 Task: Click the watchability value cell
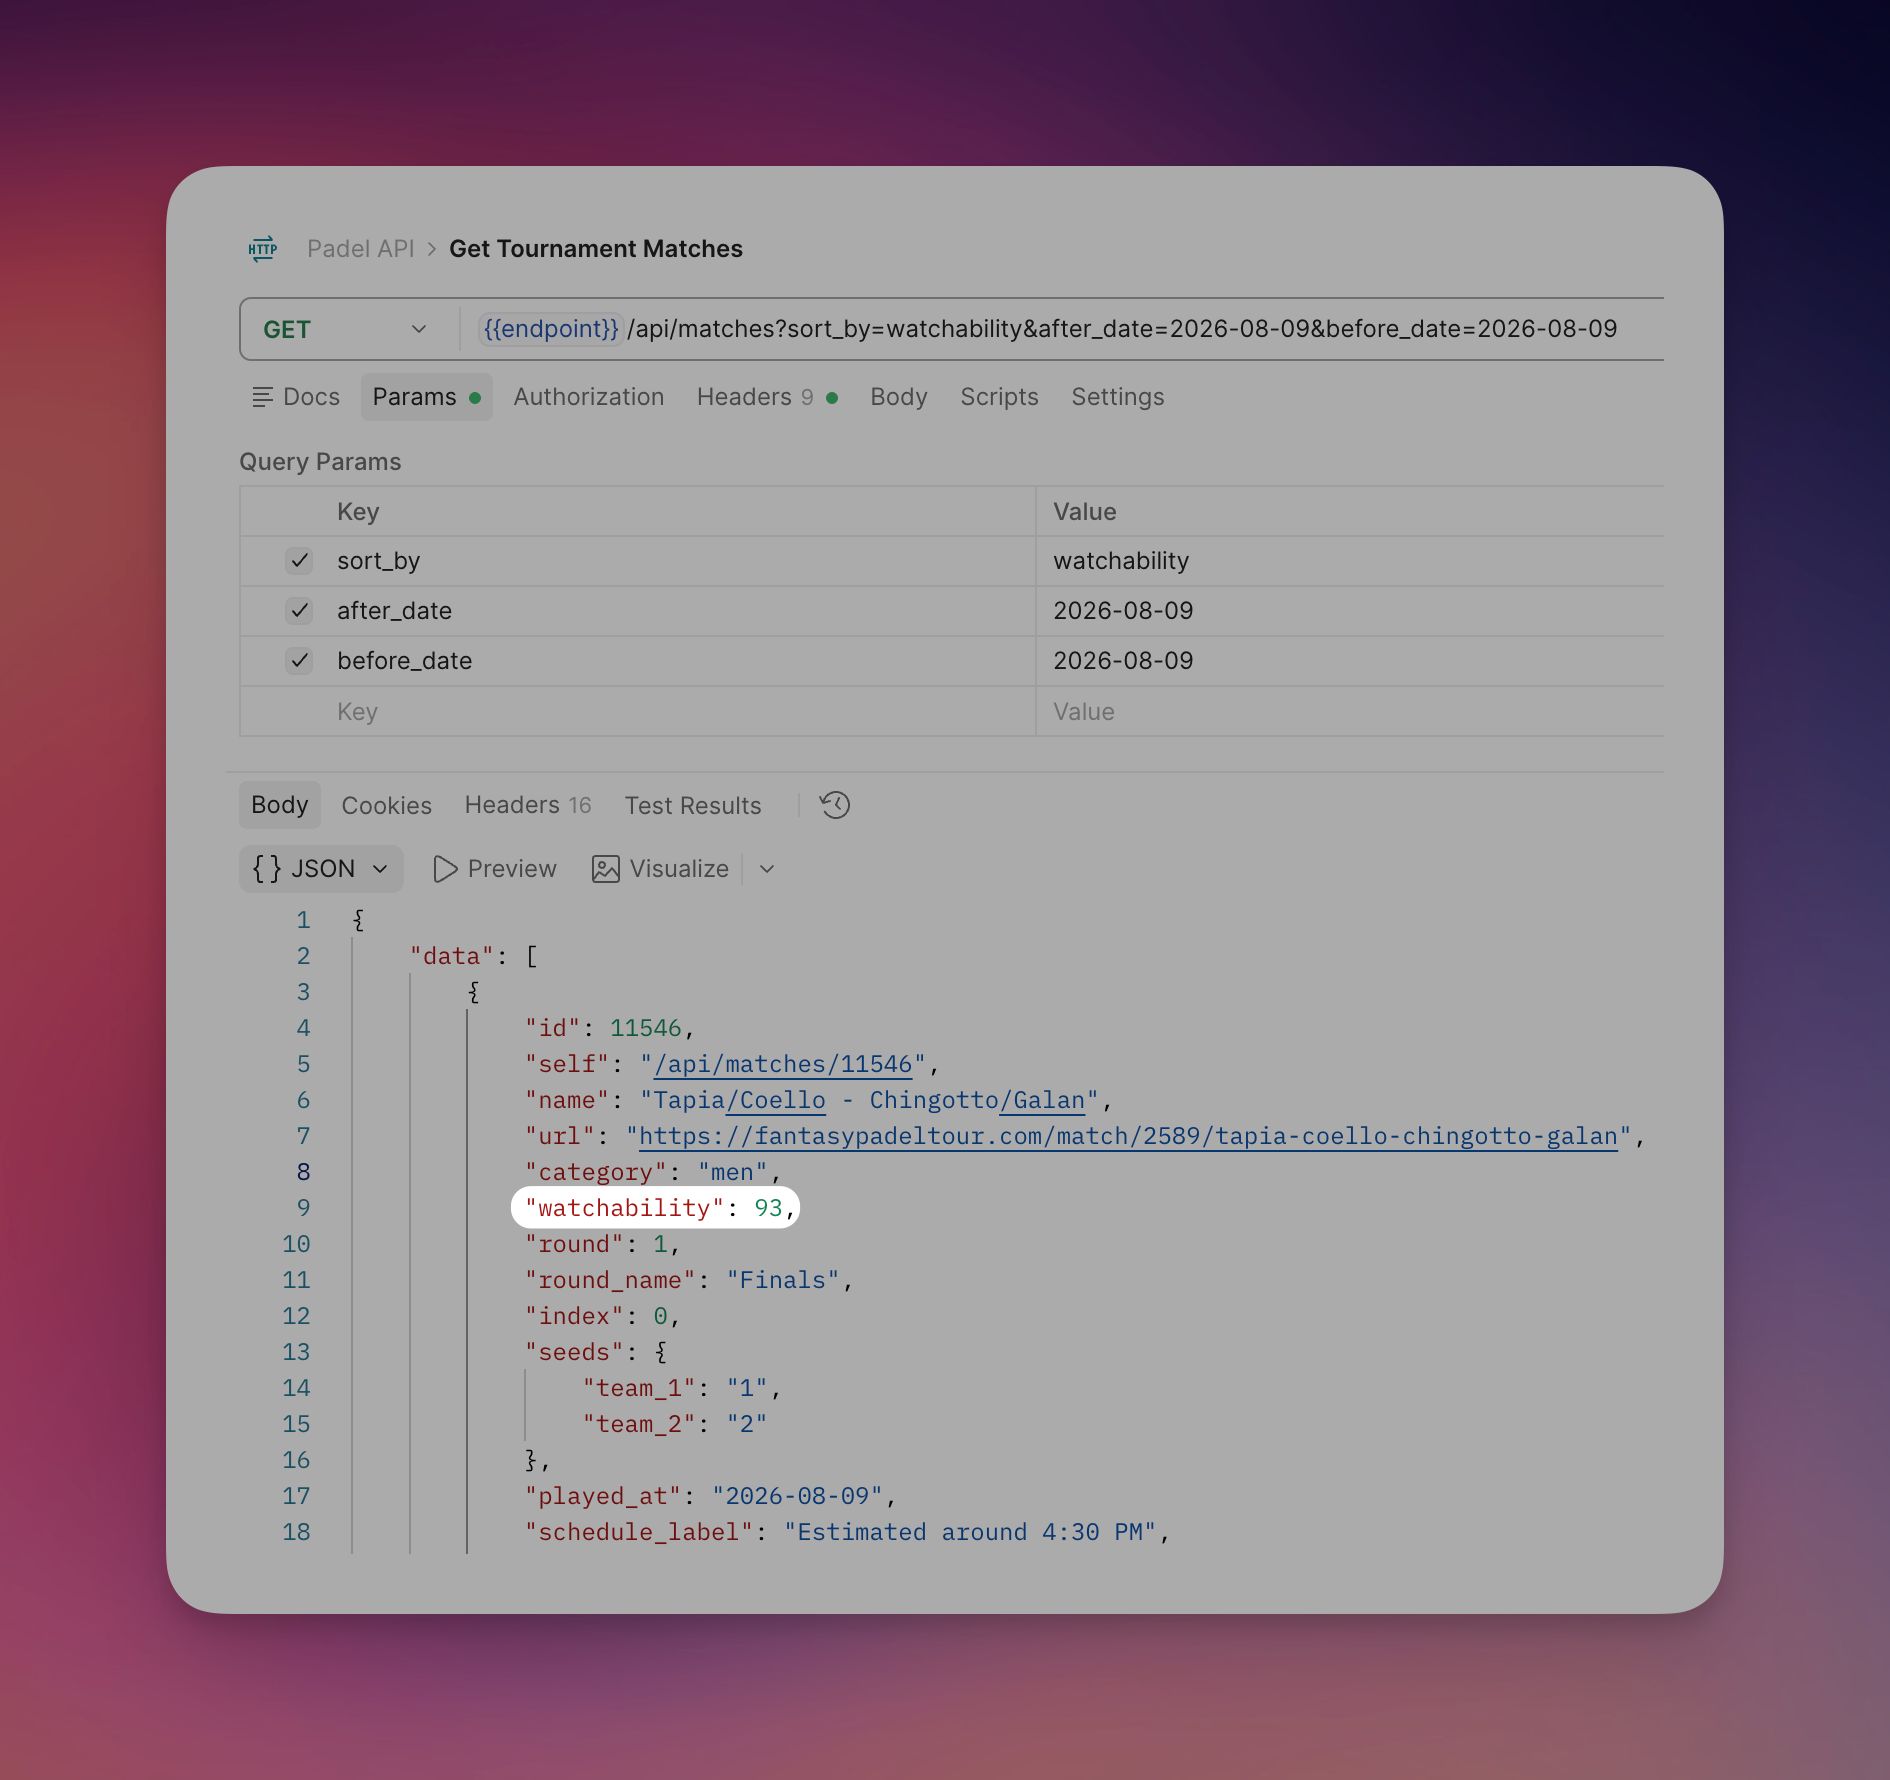point(1350,561)
